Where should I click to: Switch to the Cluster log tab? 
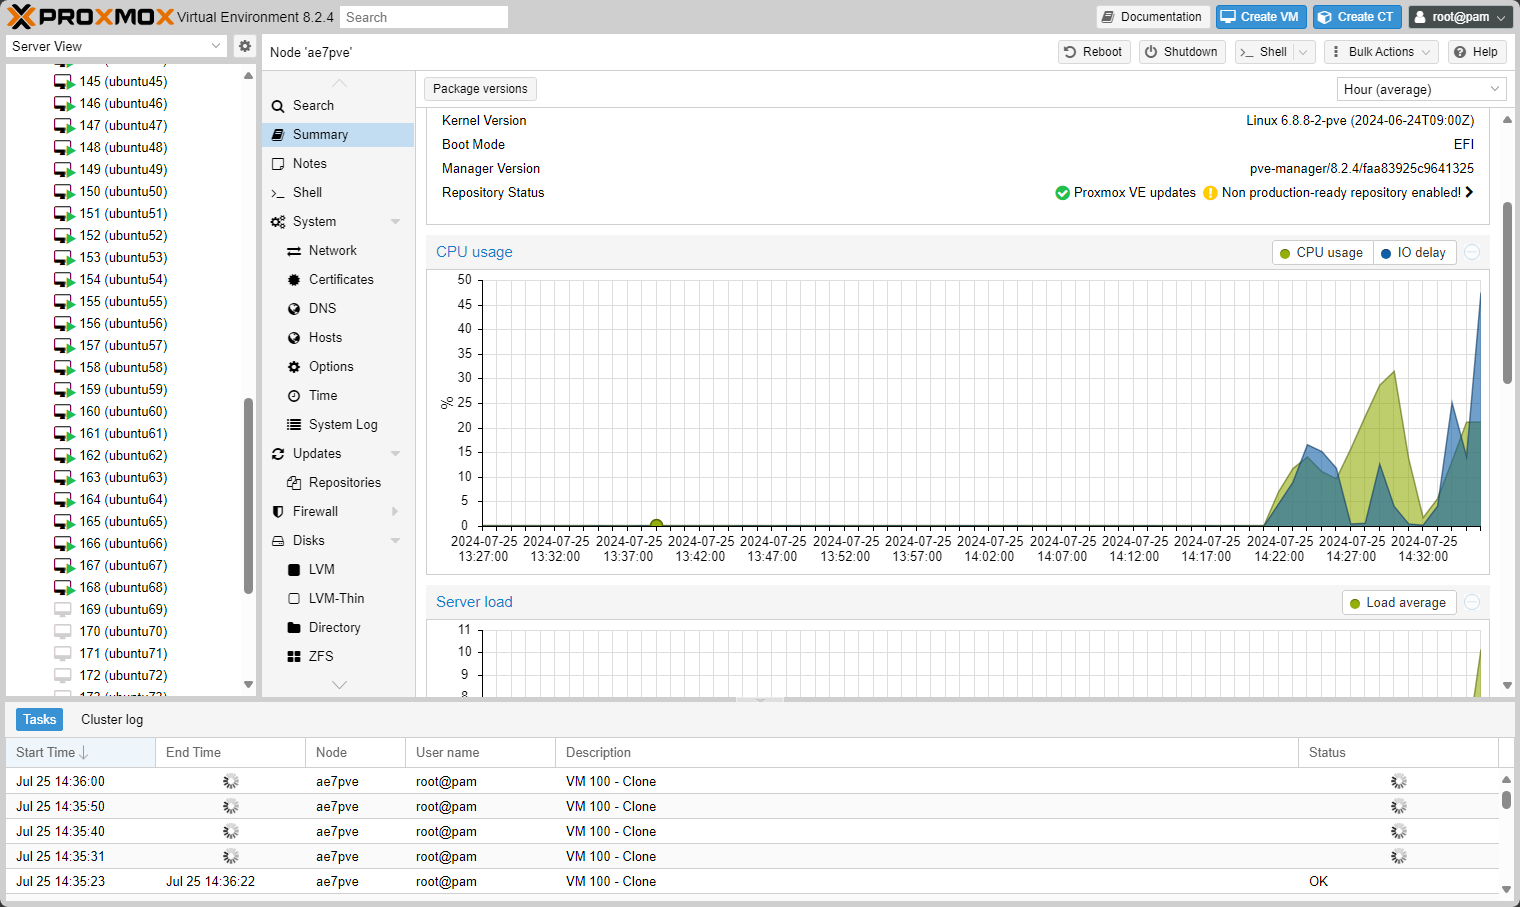[x=112, y=720]
